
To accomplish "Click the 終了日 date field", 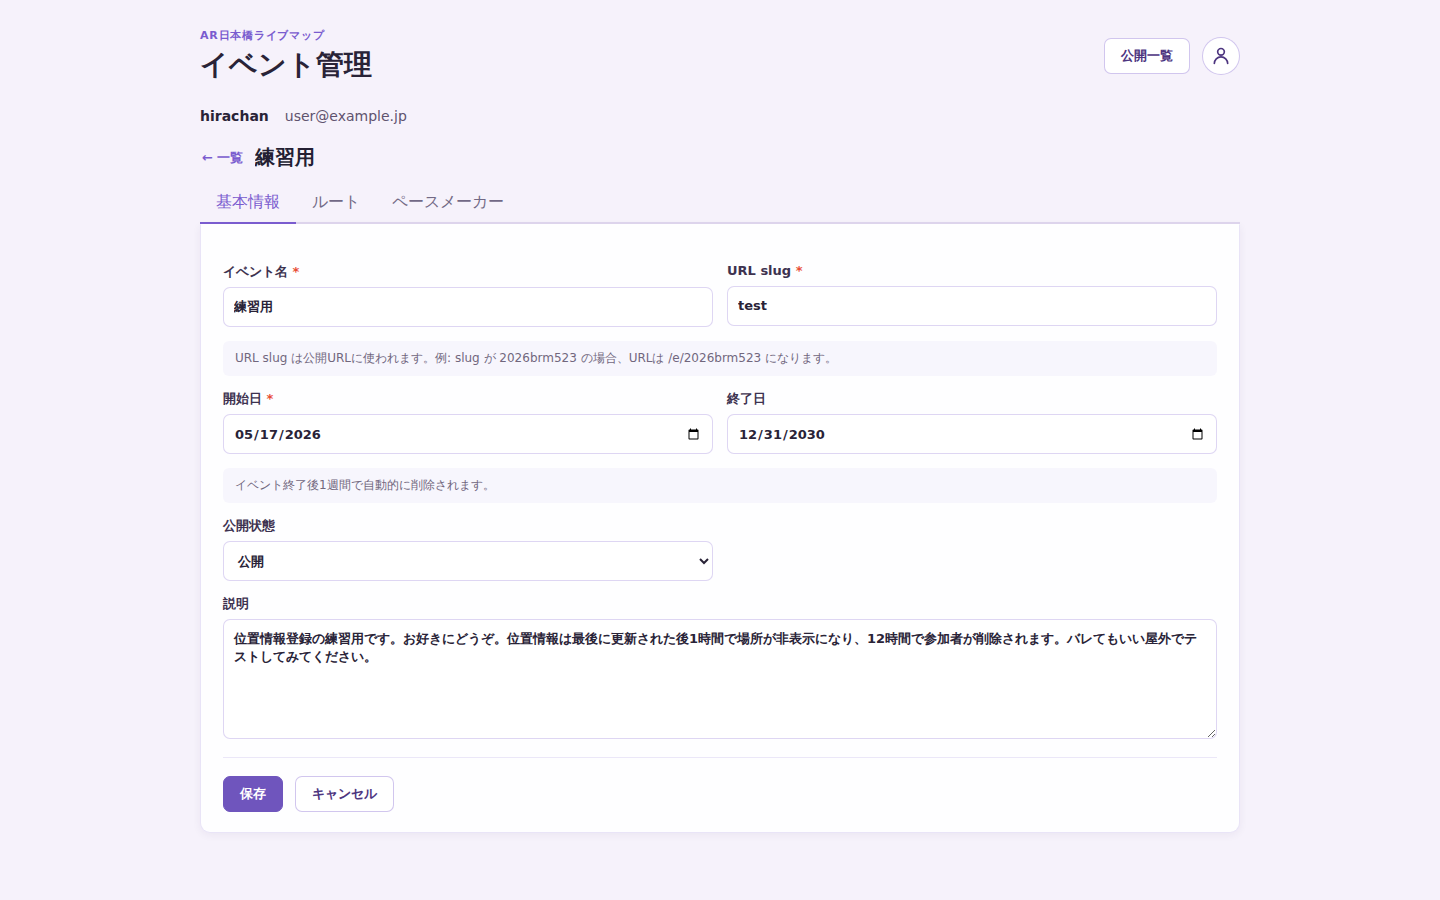I will 971,434.
